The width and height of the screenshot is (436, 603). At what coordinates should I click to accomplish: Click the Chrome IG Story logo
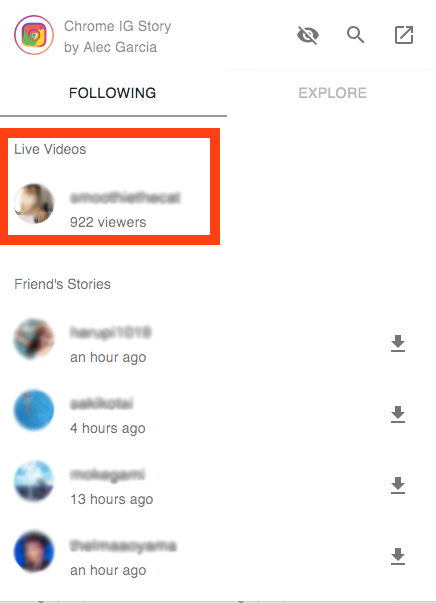coord(34,35)
